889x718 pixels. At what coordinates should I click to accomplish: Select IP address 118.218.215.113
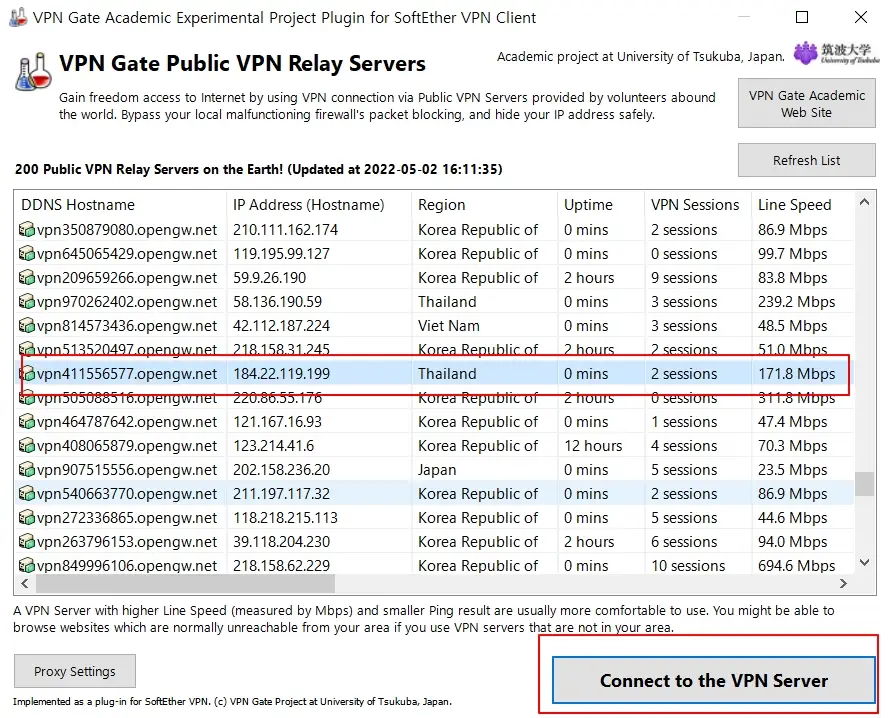285,517
